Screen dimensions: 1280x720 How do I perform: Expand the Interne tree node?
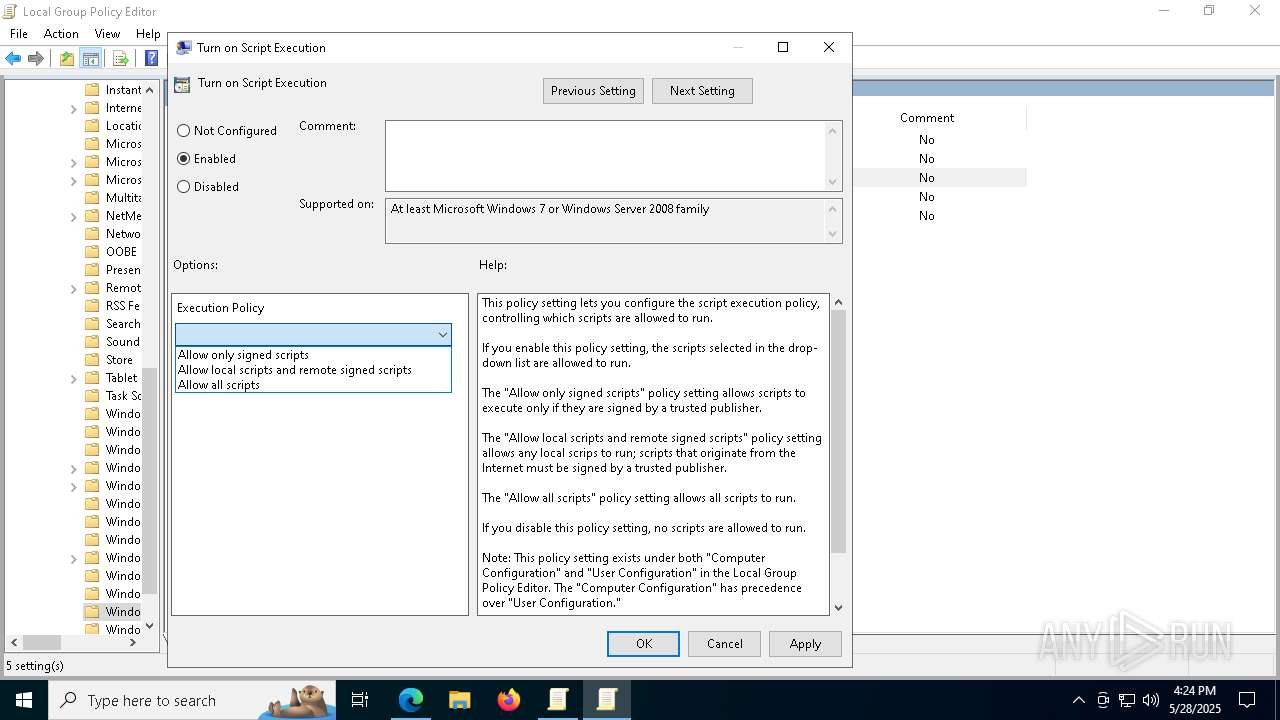pyautogui.click(x=73, y=108)
